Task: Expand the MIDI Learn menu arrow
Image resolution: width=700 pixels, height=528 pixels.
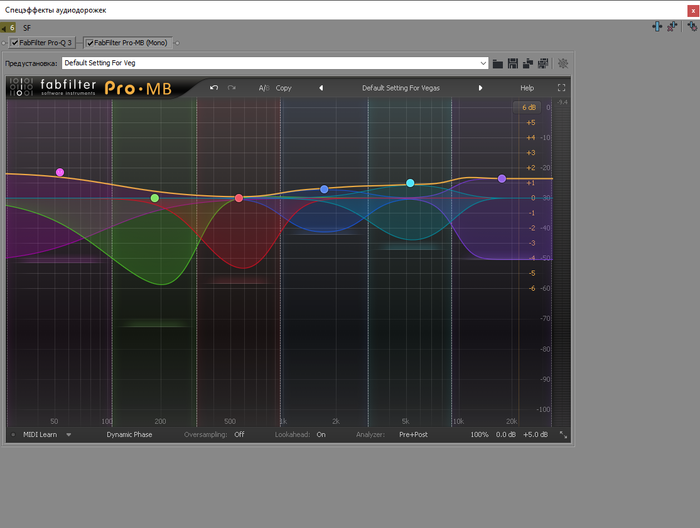Action: [69, 435]
